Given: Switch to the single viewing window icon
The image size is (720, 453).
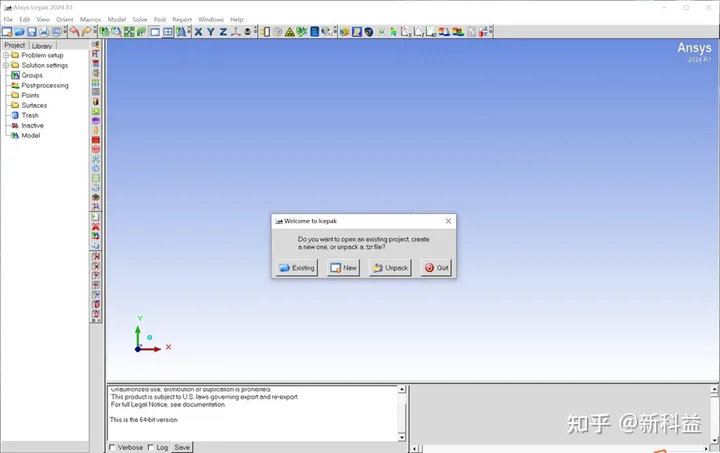Looking at the screenshot, I should coord(155,32).
